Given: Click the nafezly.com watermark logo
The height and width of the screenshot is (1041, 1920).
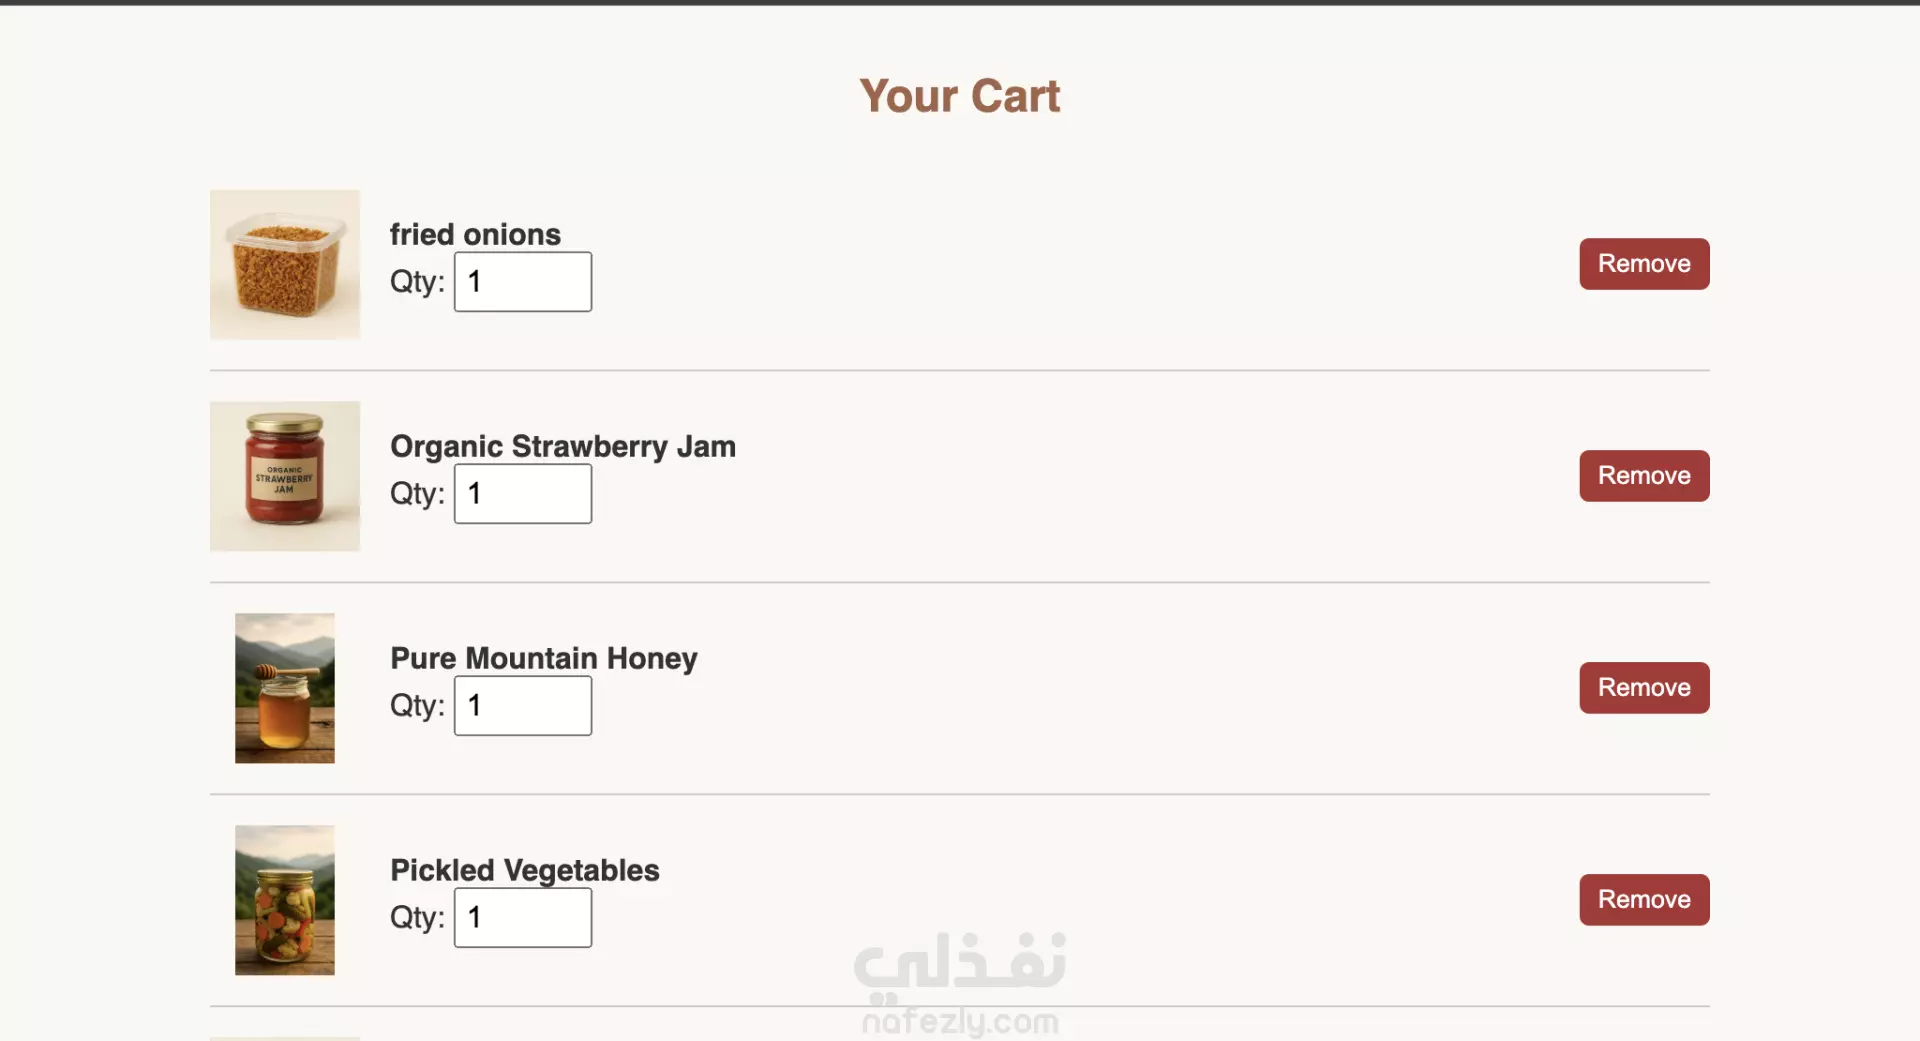Looking at the screenshot, I should click(x=960, y=985).
